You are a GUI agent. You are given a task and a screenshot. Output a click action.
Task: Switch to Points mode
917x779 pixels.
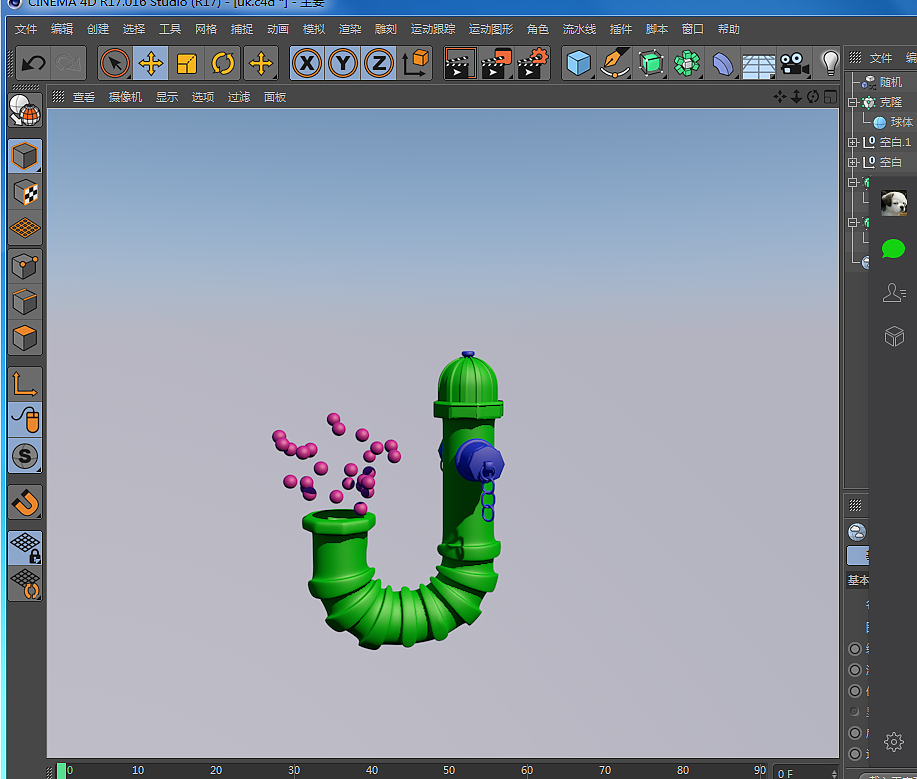[25, 266]
